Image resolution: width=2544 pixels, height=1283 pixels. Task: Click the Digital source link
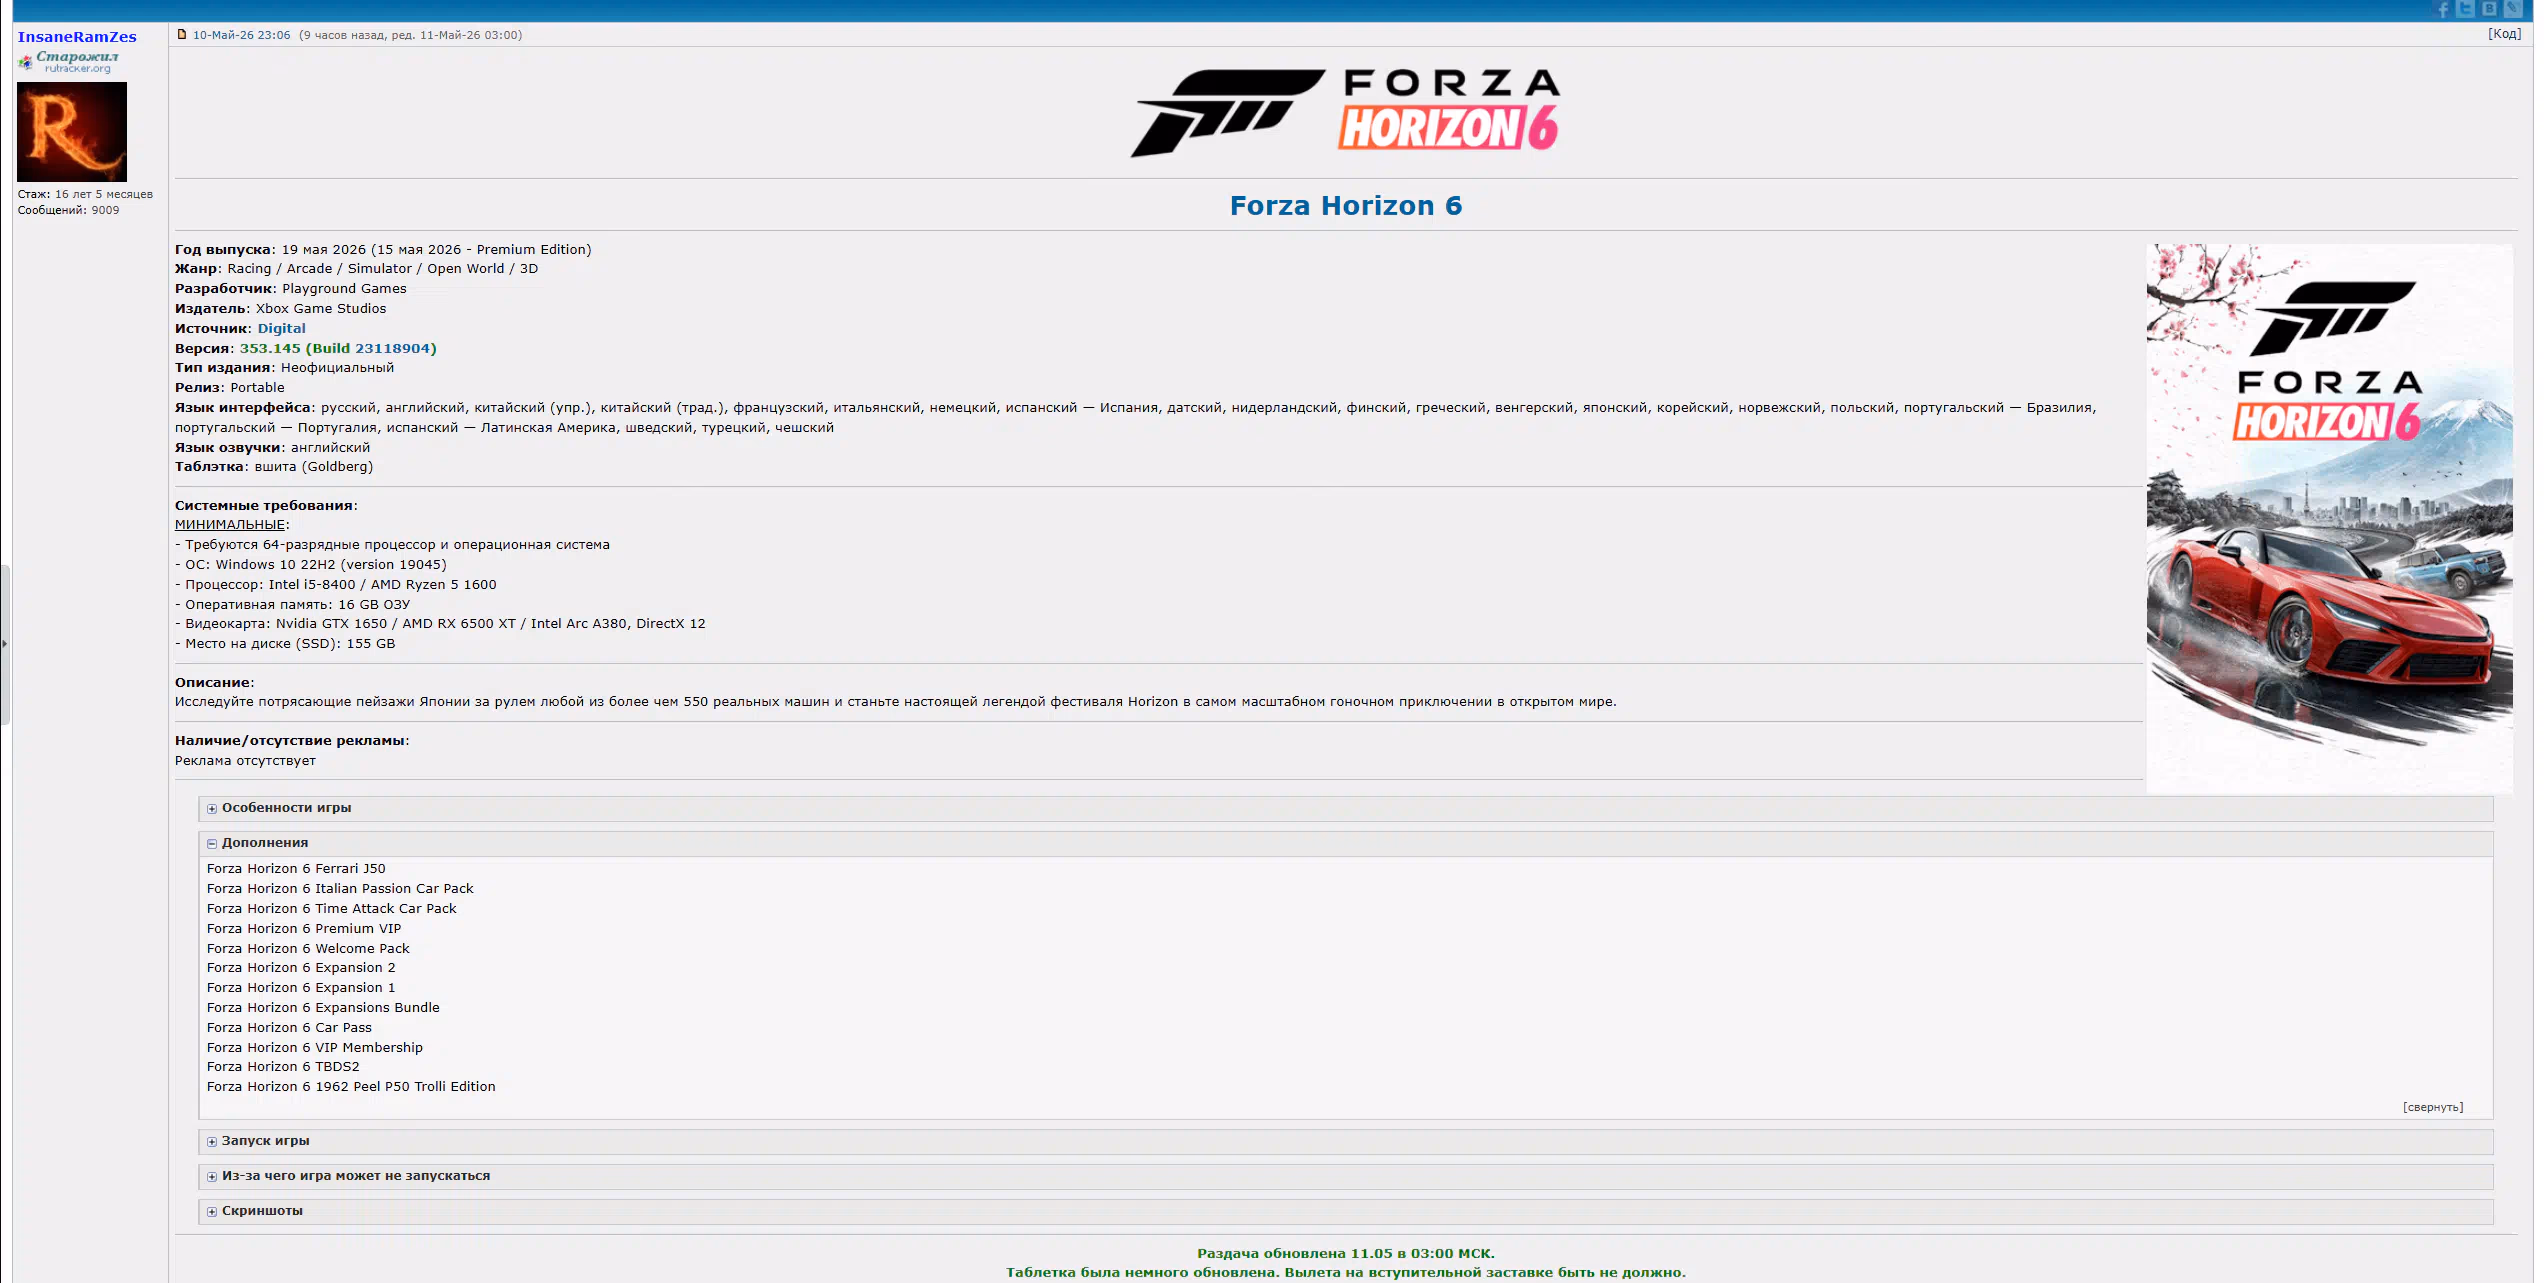282,328
